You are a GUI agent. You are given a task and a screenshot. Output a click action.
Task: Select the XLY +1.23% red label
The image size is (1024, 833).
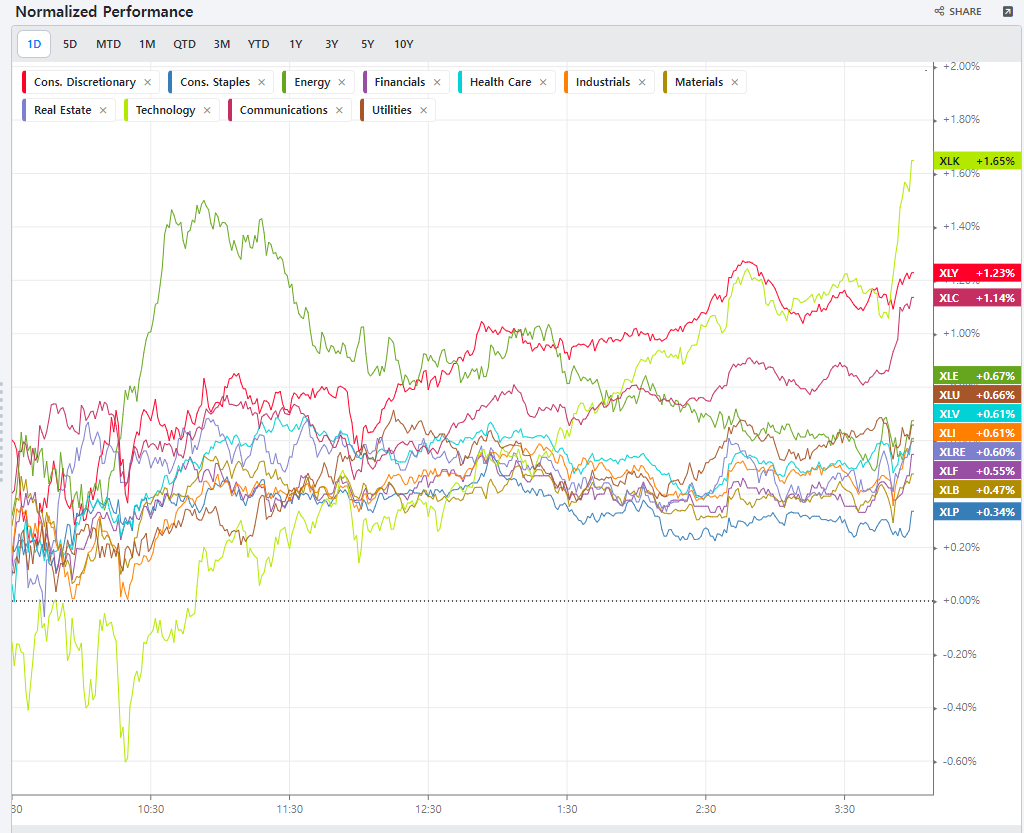(x=977, y=273)
